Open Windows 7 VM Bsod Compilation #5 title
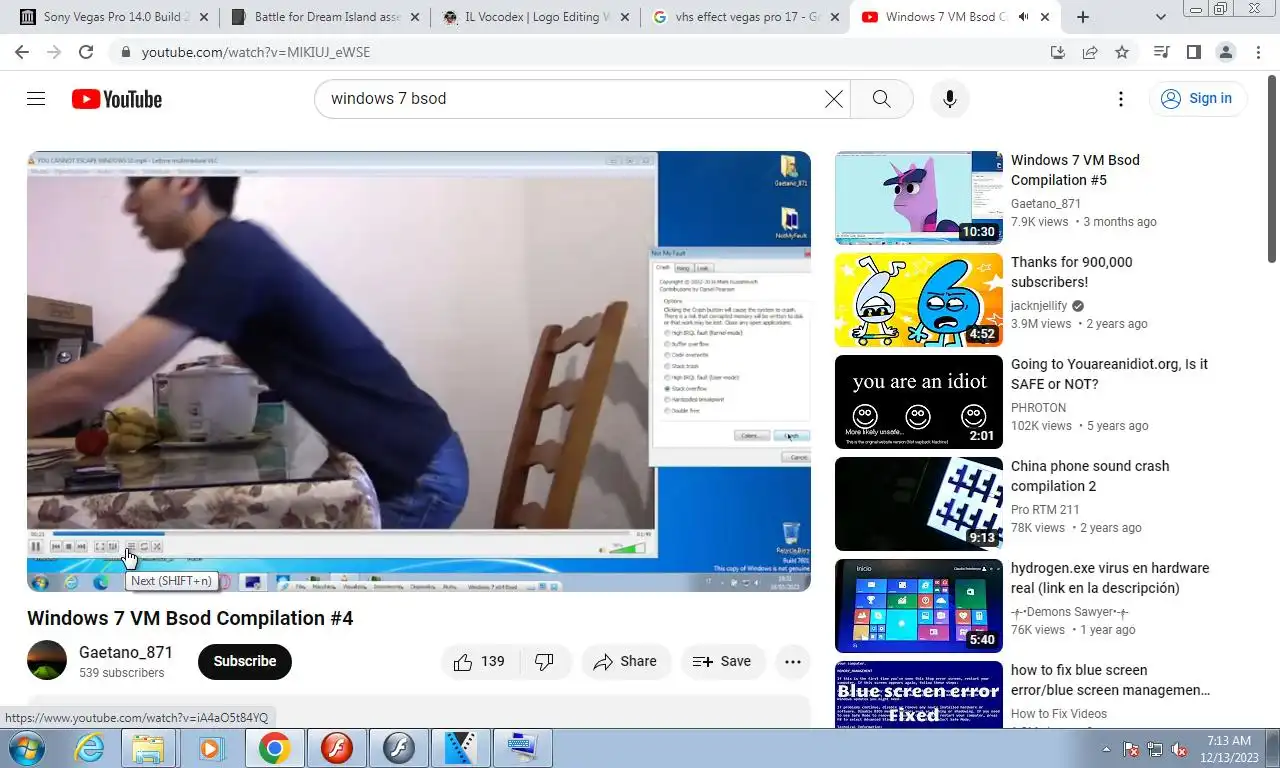 coord(1075,170)
